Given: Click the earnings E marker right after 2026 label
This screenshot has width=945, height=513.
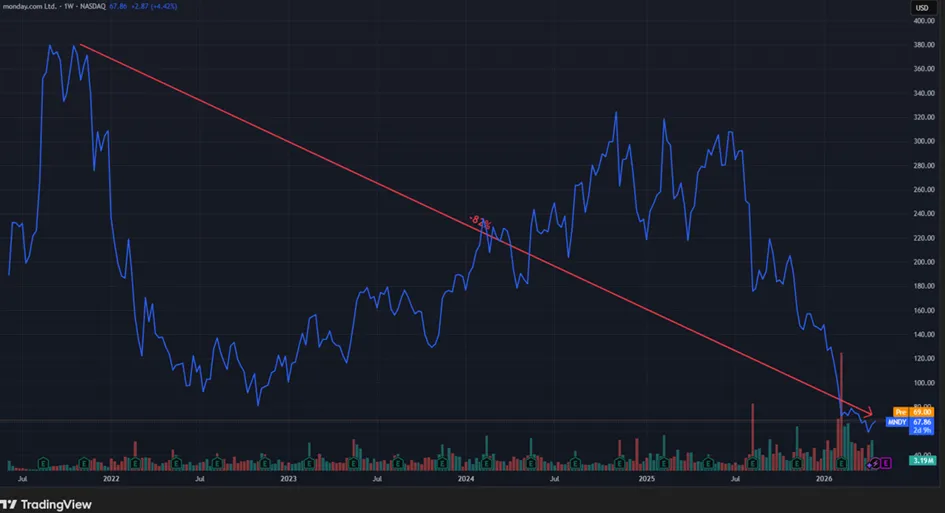Looking at the screenshot, I should [841, 463].
